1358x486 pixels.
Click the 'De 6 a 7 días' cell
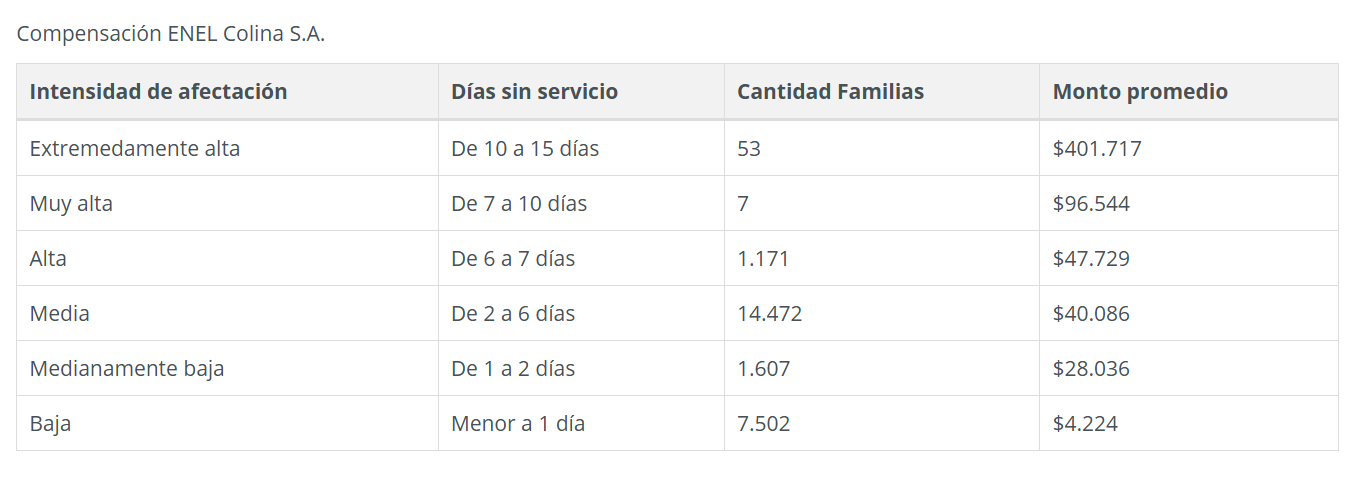(x=513, y=259)
